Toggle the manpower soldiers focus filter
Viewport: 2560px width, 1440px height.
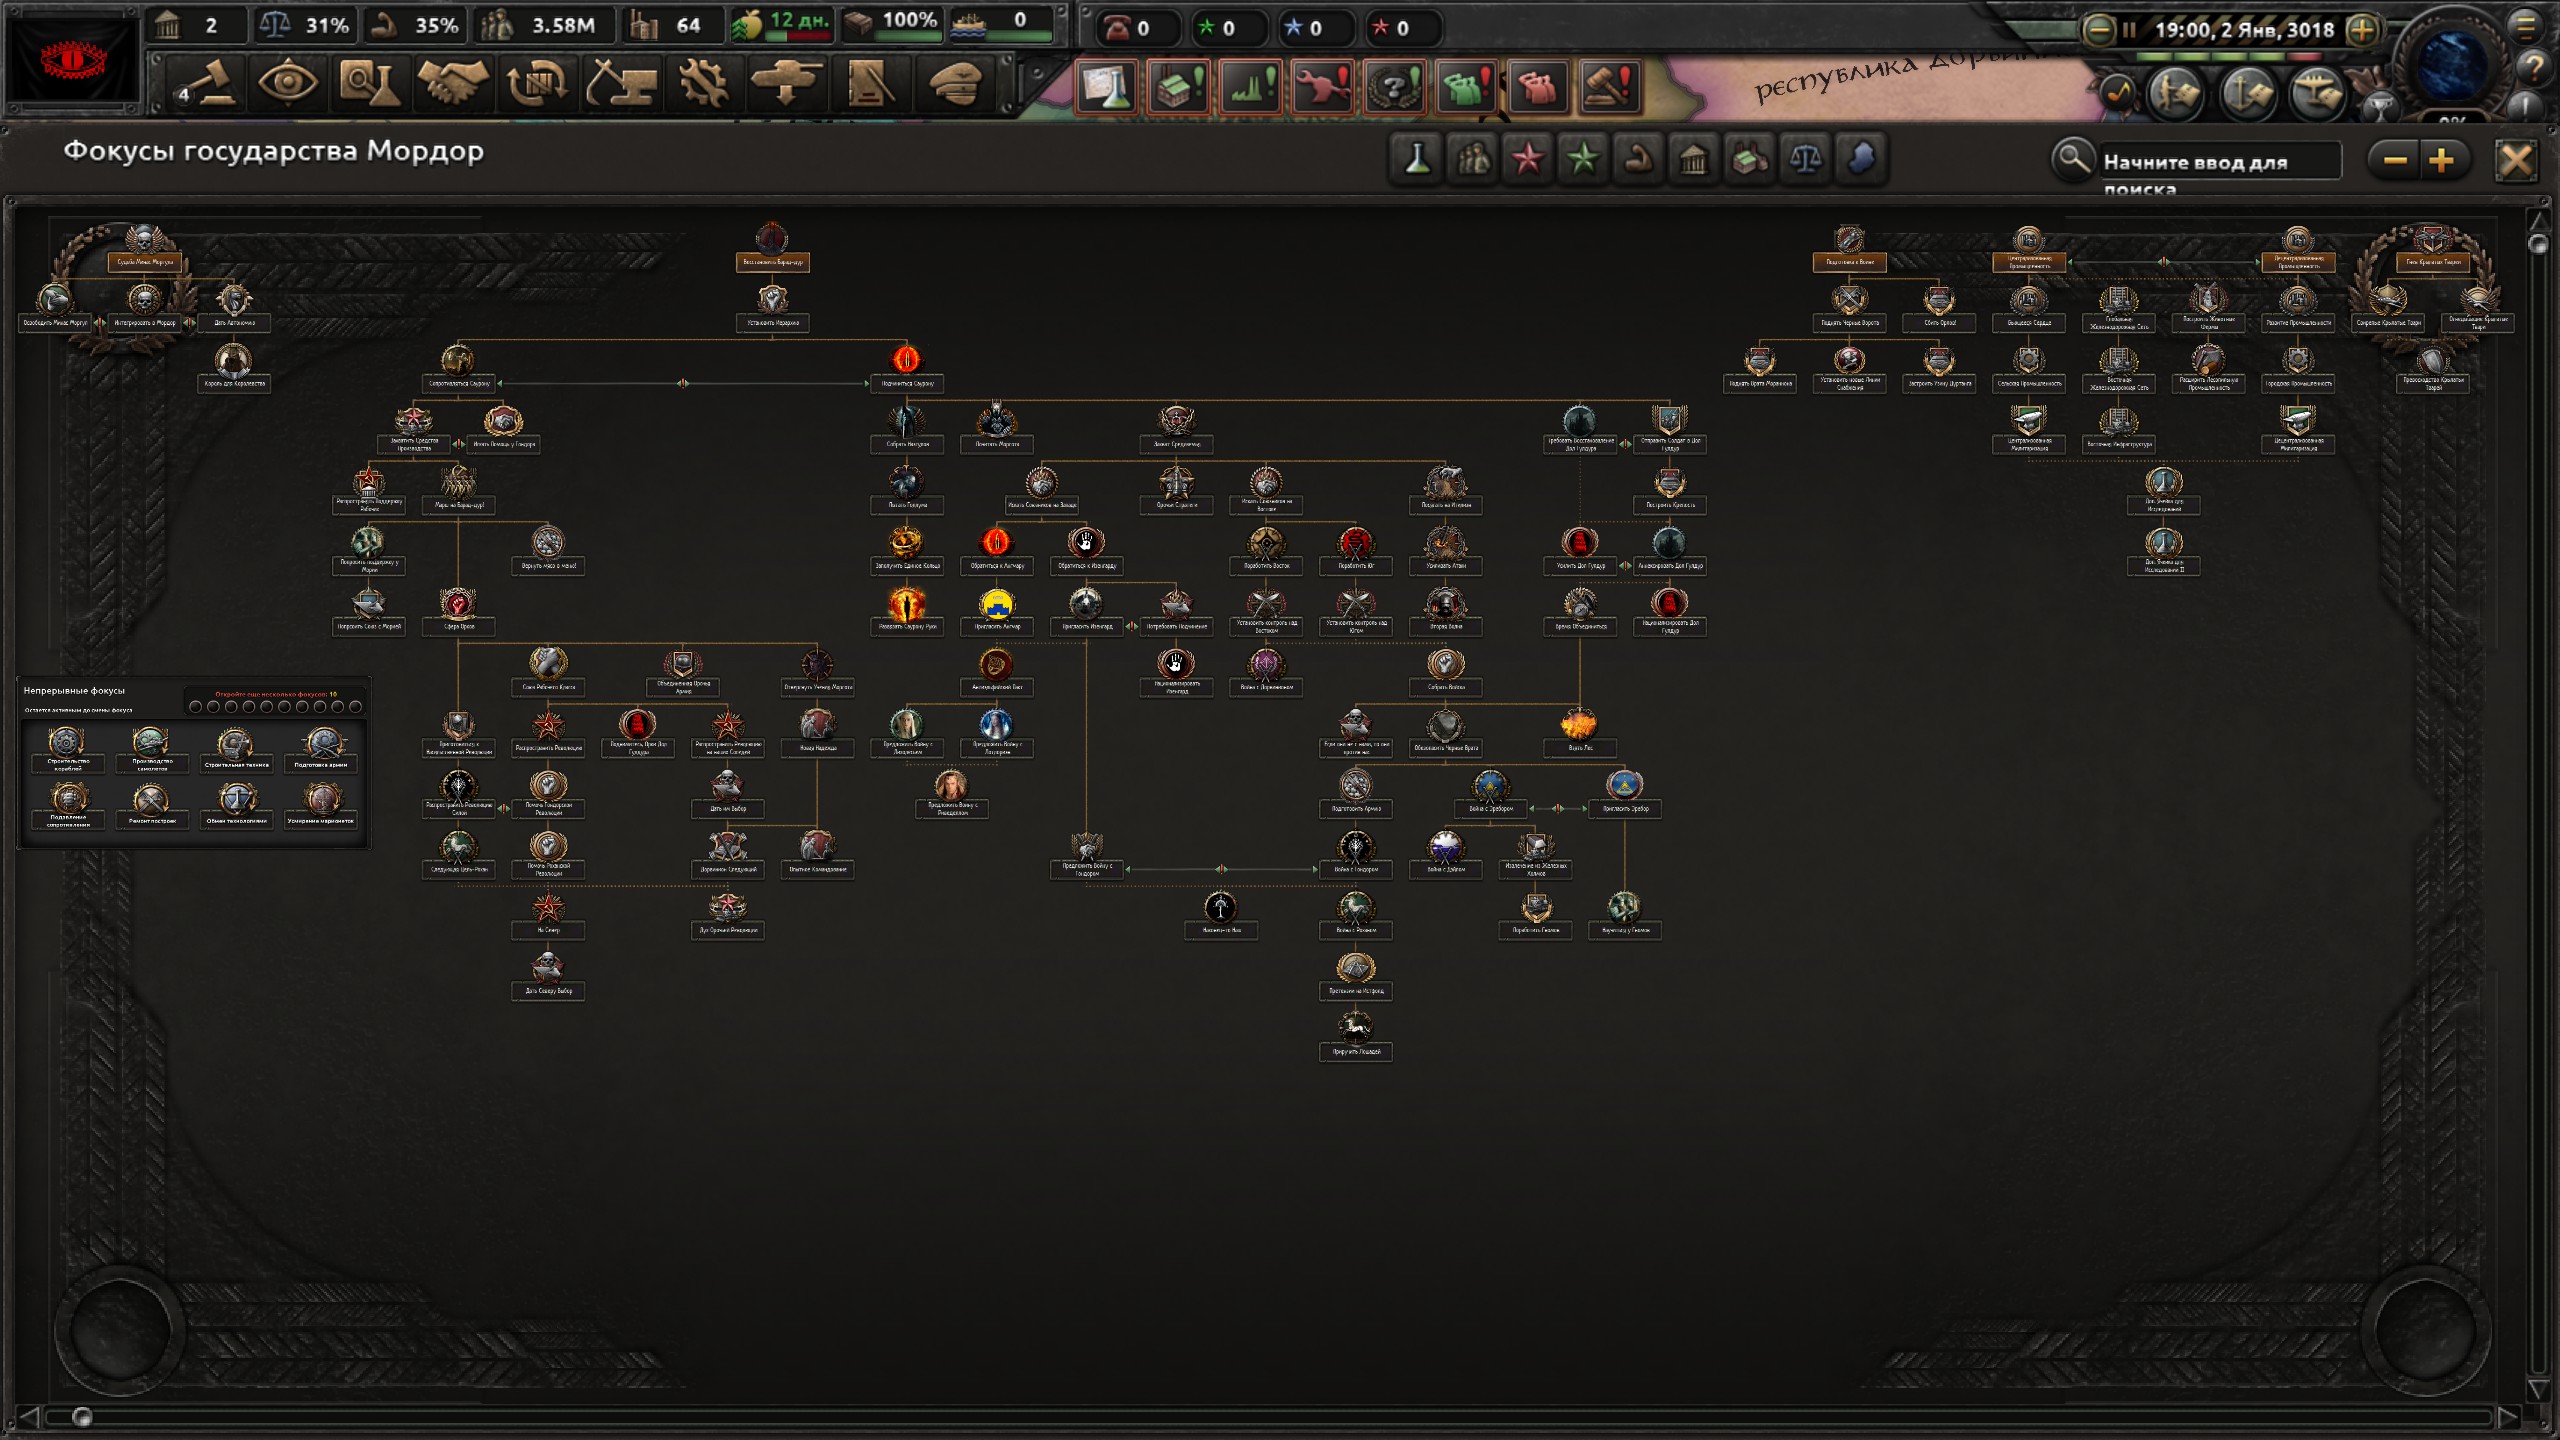pyautogui.click(x=1473, y=159)
